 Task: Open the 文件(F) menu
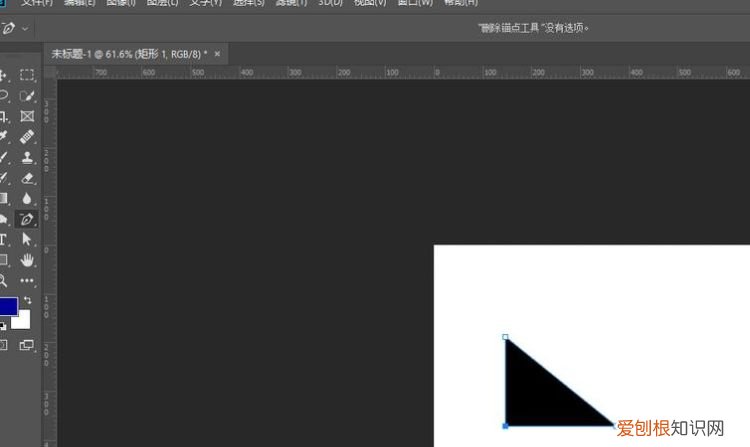click(x=37, y=3)
